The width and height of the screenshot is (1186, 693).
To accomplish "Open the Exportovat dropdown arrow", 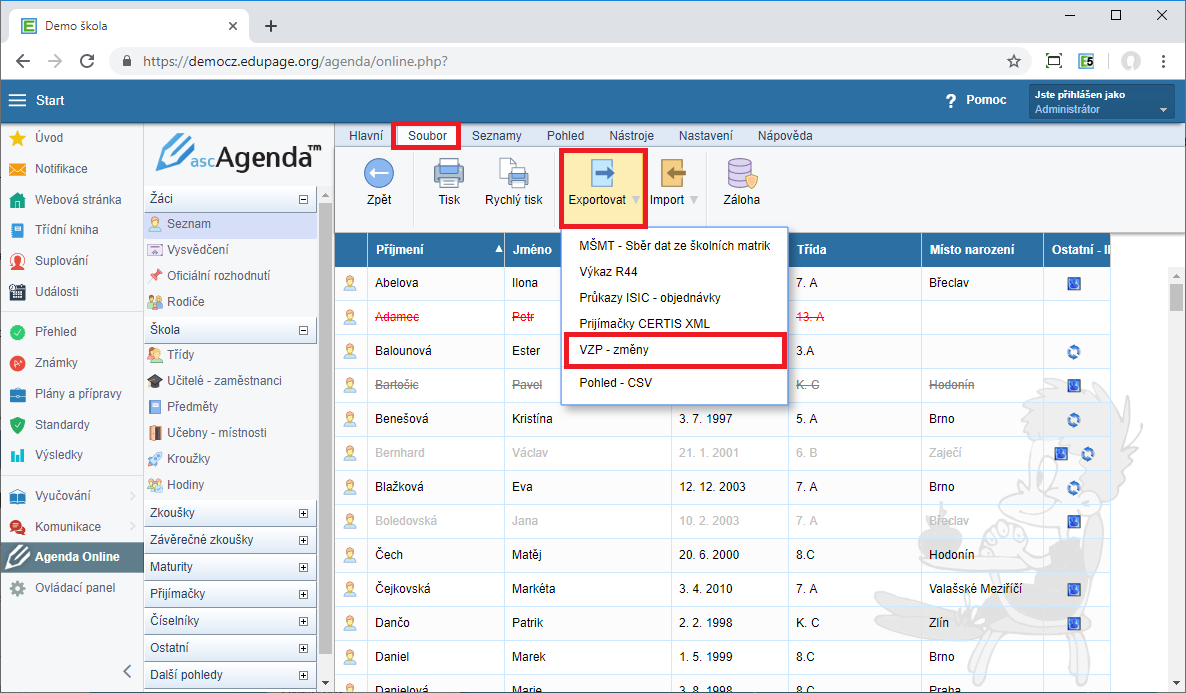I will [x=636, y=200].
